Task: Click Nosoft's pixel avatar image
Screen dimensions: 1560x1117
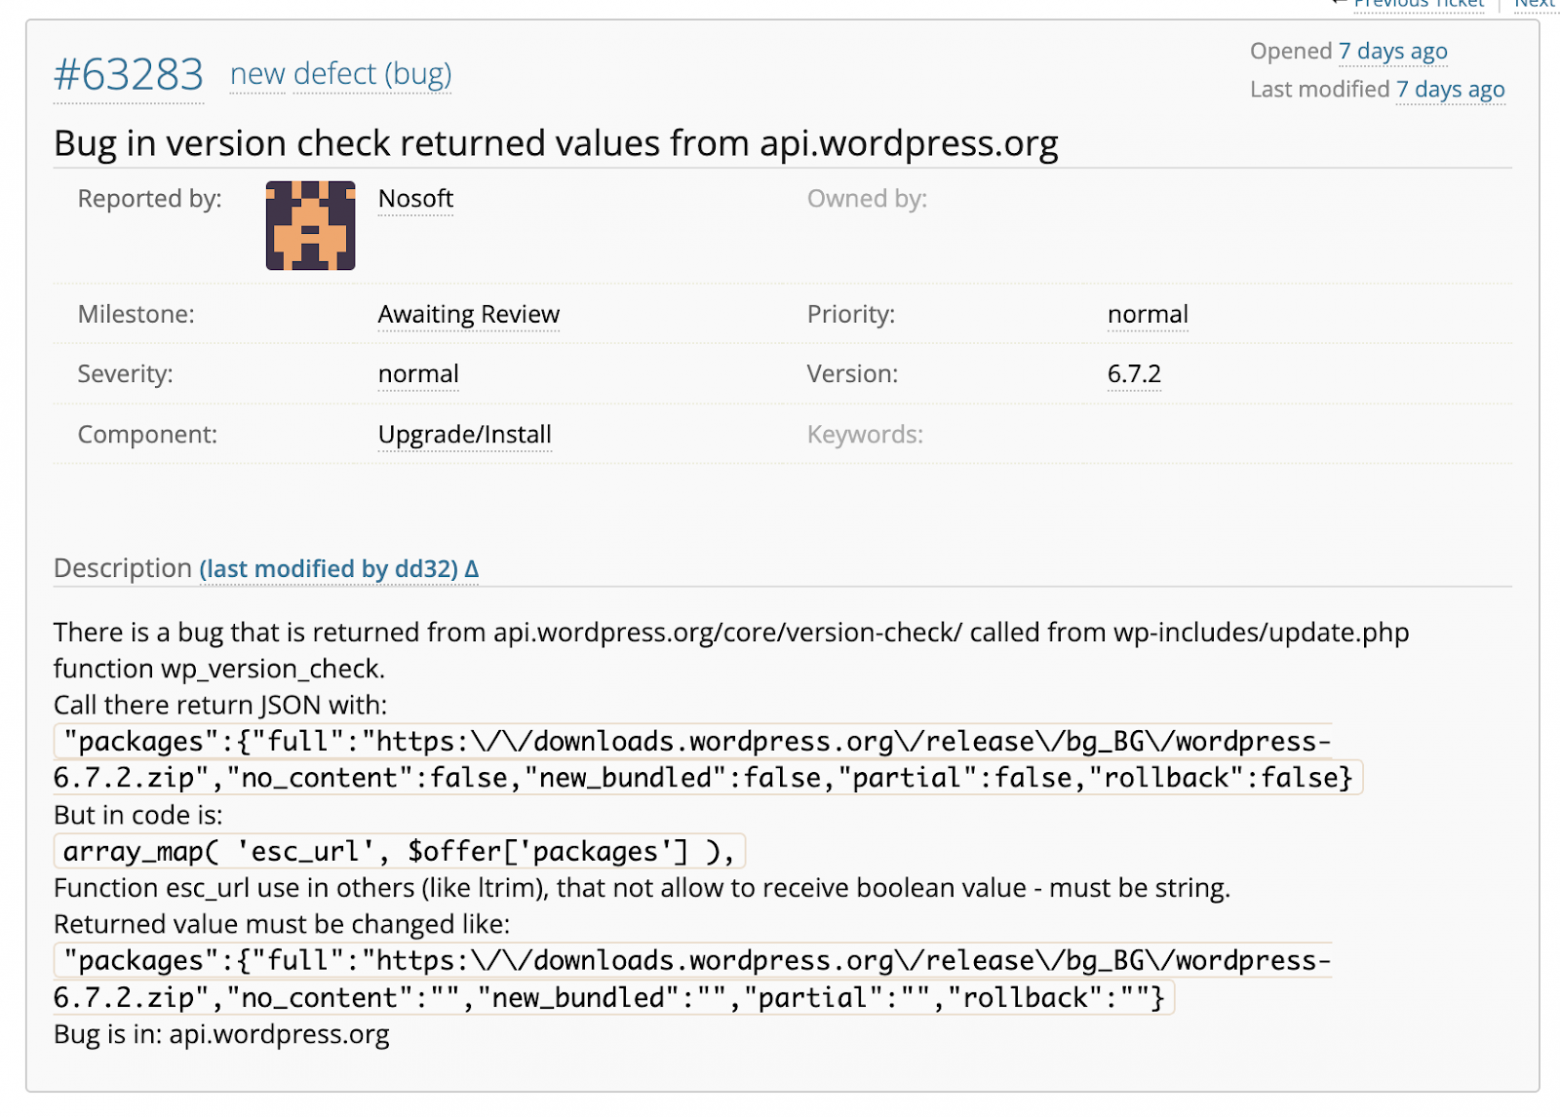Action: (310, 225)
